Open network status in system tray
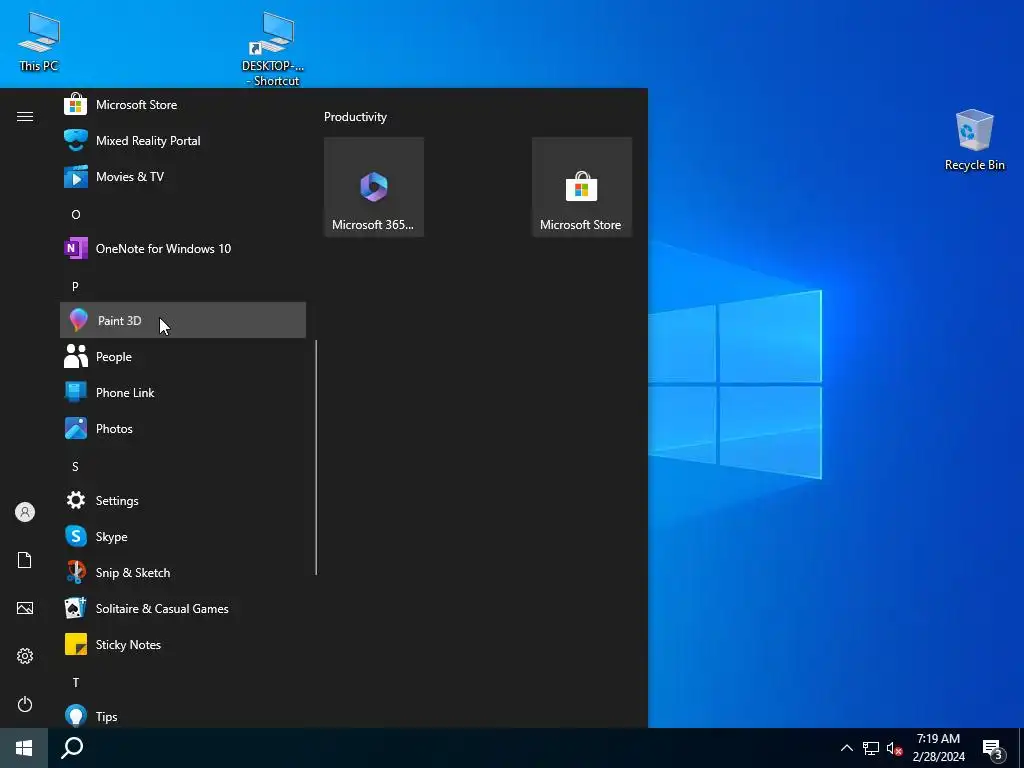 (x=871, y=748)
